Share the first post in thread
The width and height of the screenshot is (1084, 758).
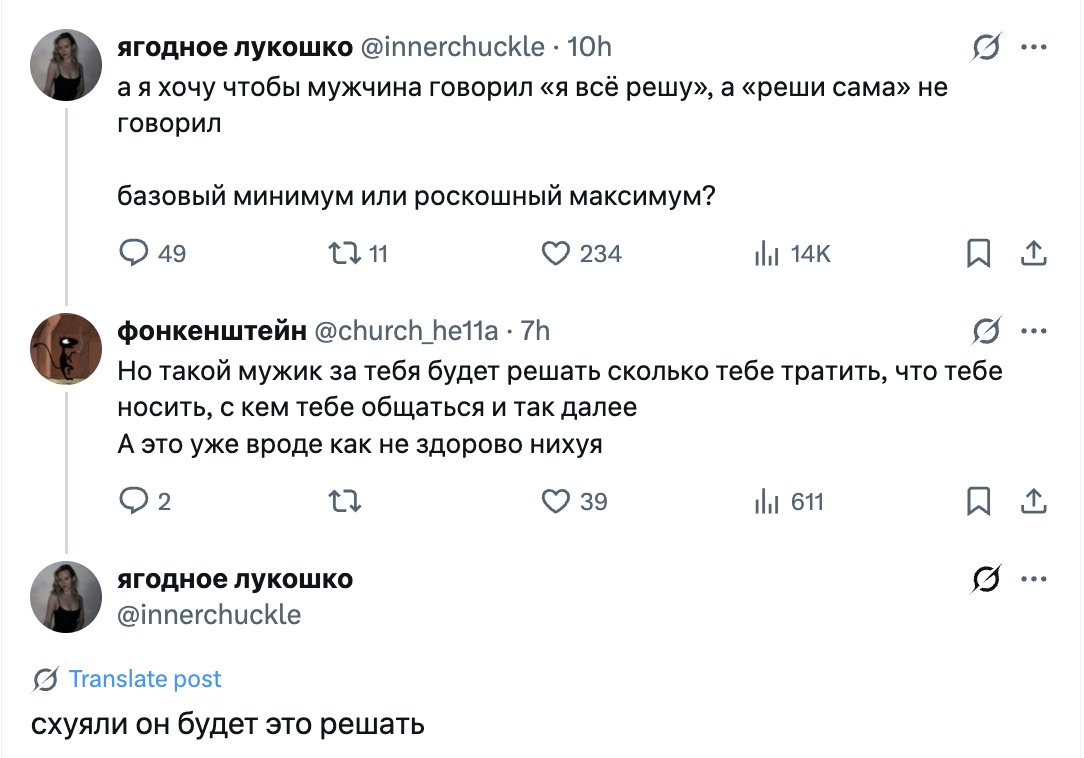click(1033, 254)
